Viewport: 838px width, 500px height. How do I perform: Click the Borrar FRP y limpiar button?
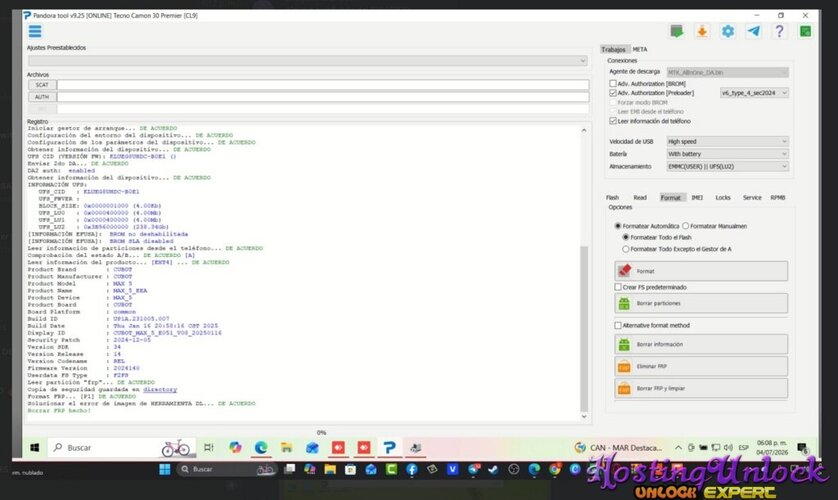[701, 388]
